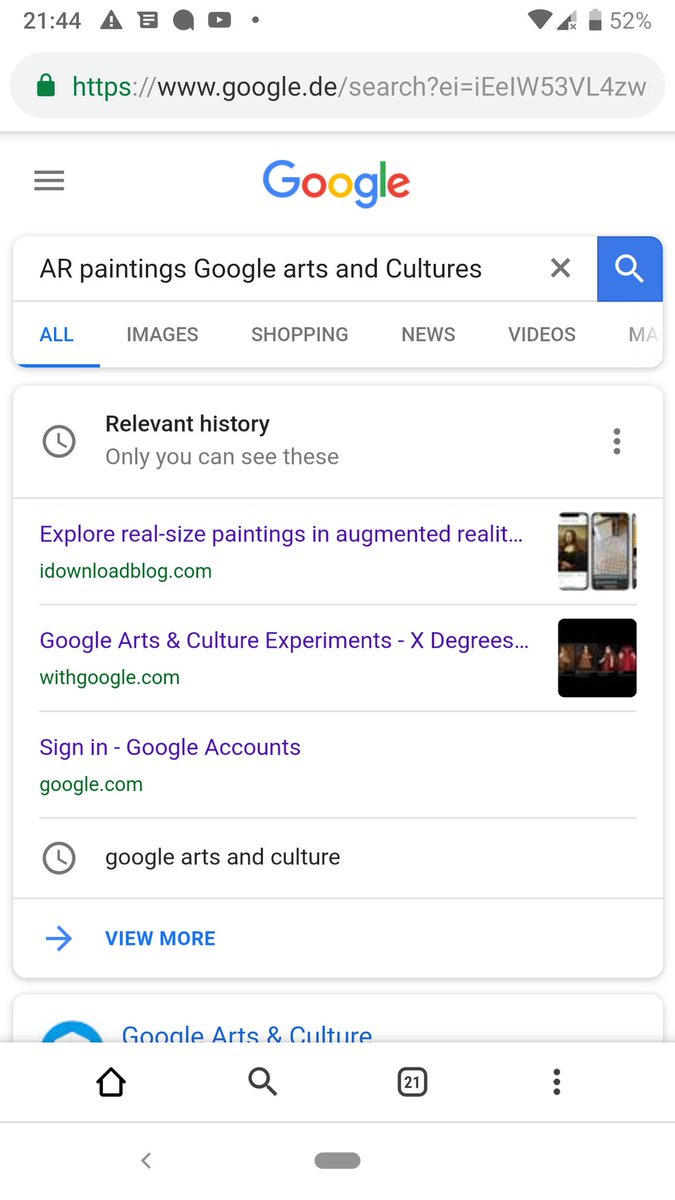Screen dimensions: 675x1200
Task: Switch to the Shopping tab
Action: 299,335
